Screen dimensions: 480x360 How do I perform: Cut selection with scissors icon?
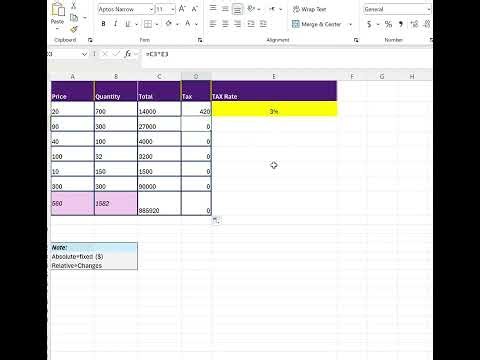coord(74,6)
